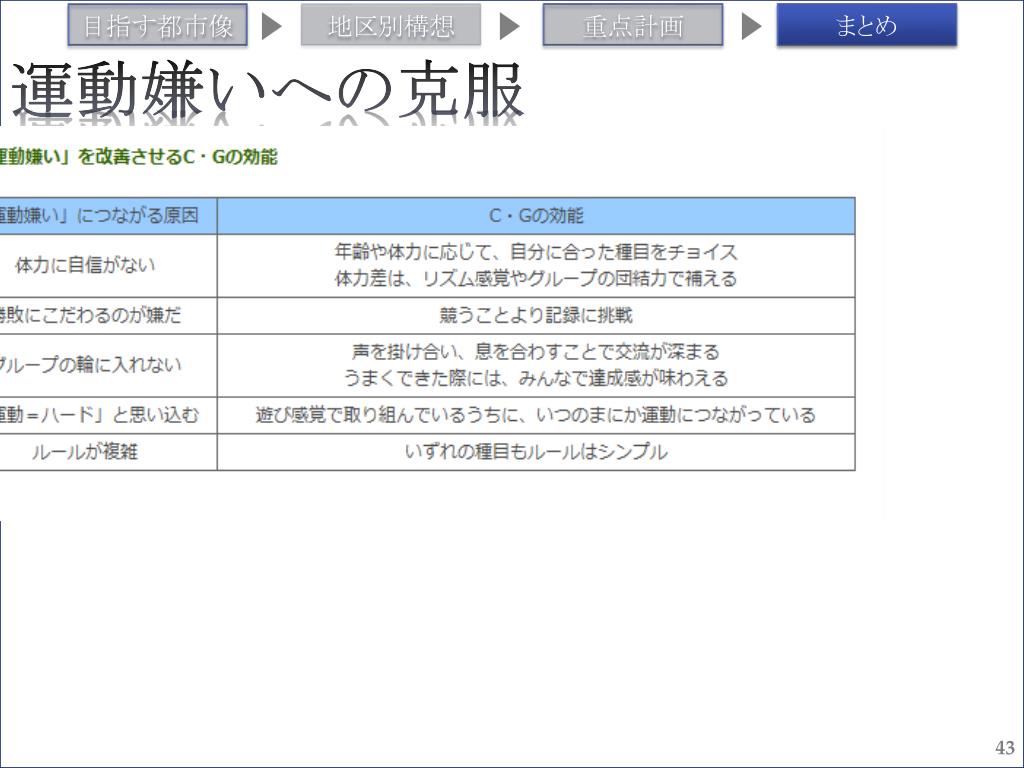The width and height of the screenshot is (1024, 768).
Task: Click the page number 43
Action: [1004, 748]
